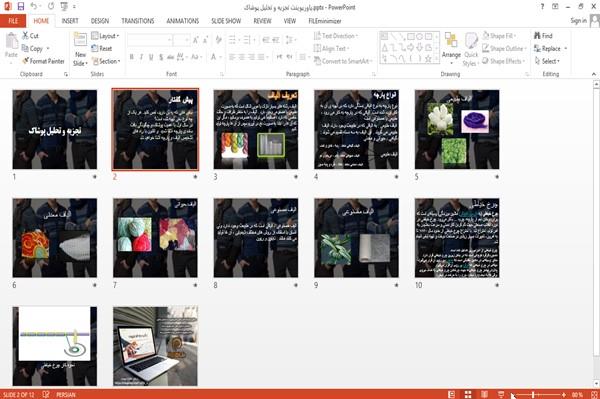
Task: Start Slide Show from status bar icon
Action: pyautogui.click(x=501, y=394)
